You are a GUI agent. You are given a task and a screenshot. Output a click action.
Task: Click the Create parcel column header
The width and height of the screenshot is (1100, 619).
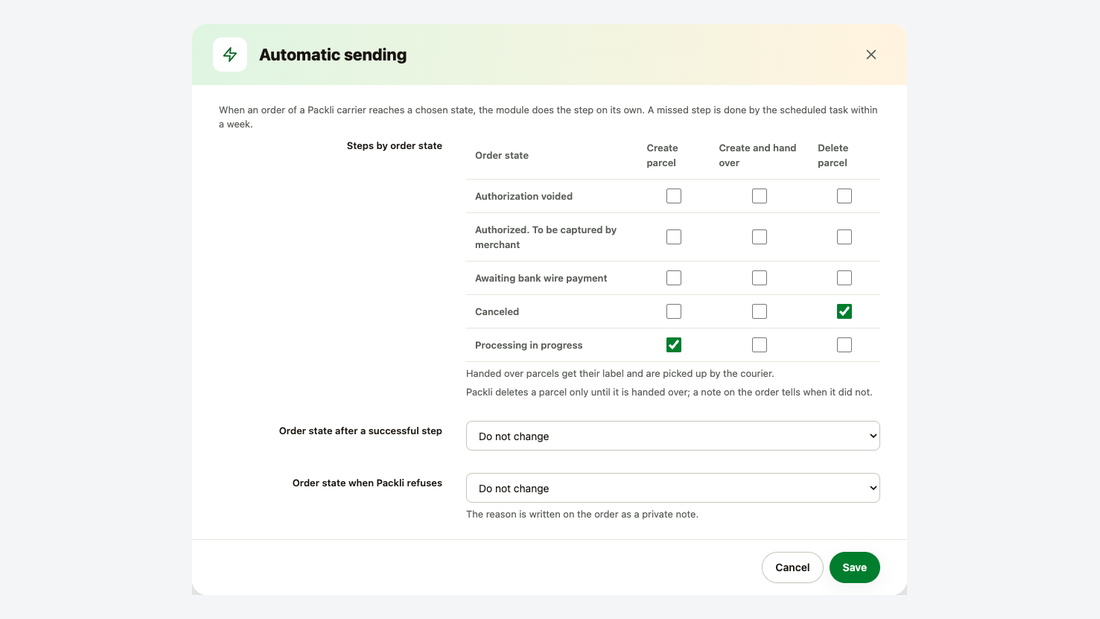(x=662, y=155)
